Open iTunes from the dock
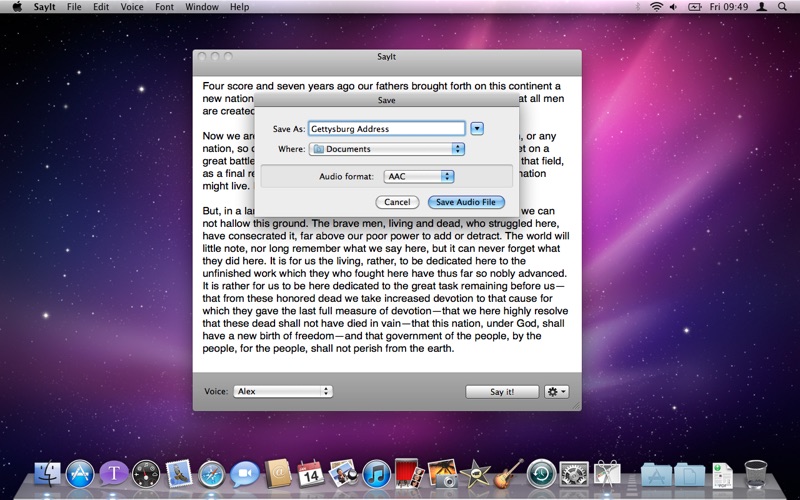800x500 pixels. click(x=377, y=474)
